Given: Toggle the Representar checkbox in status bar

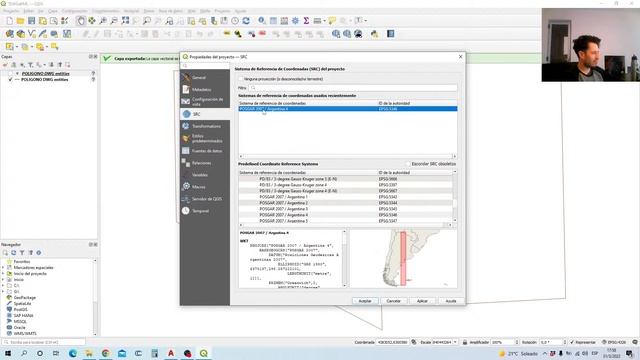Looking at the screenshot, I should click(572, 342).
